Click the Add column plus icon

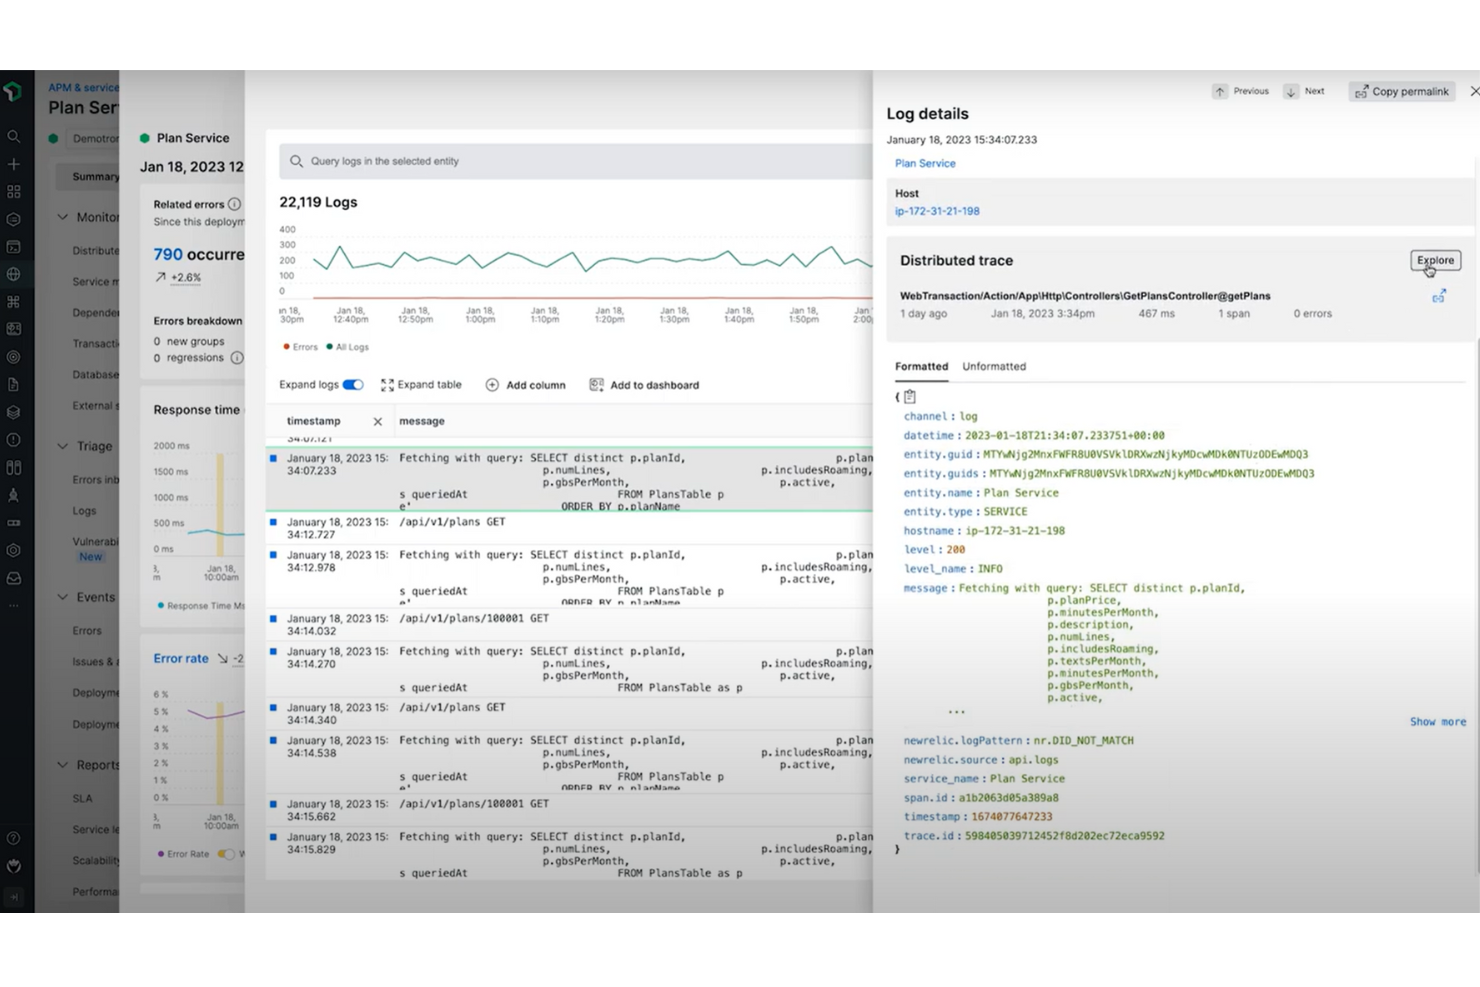click(492, 384)
